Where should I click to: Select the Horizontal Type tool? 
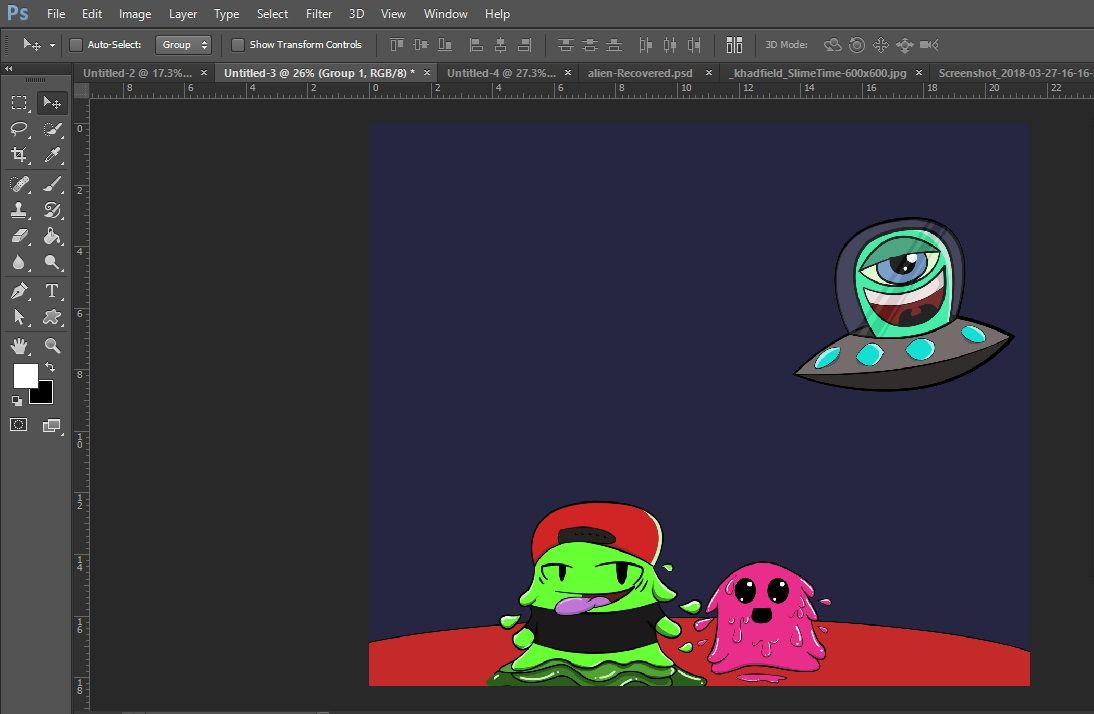[x=52, y=290]
